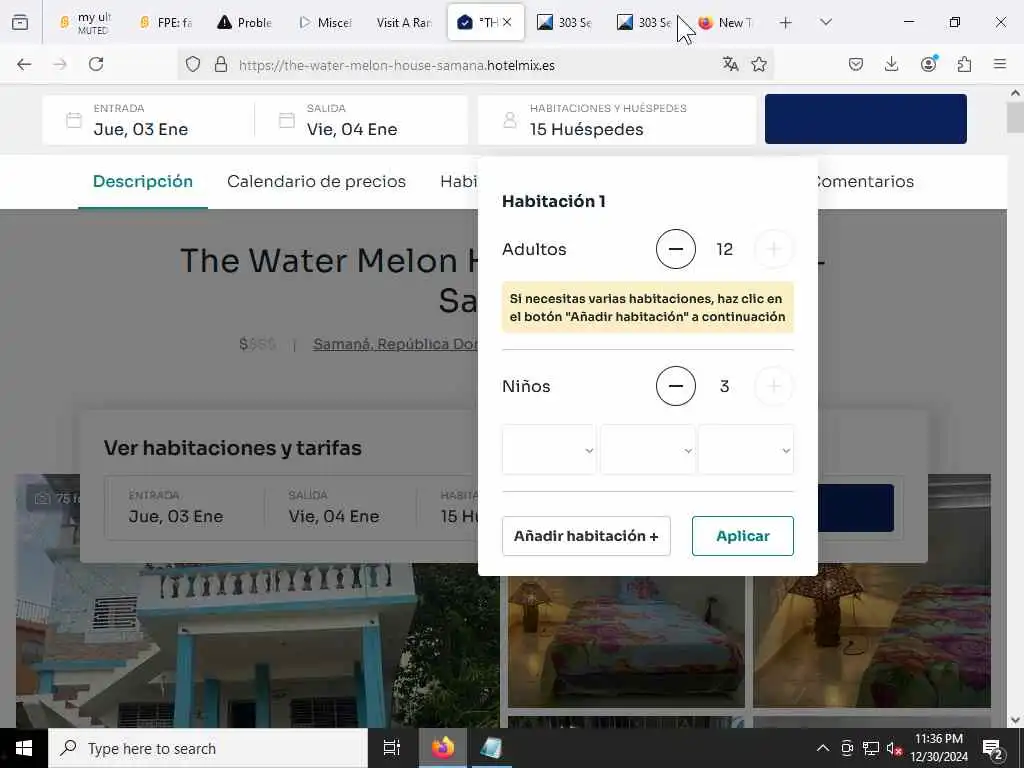The image size is (1024, 768).
Task: Open the Extensions puzzle icon
Action: (964, 64)
